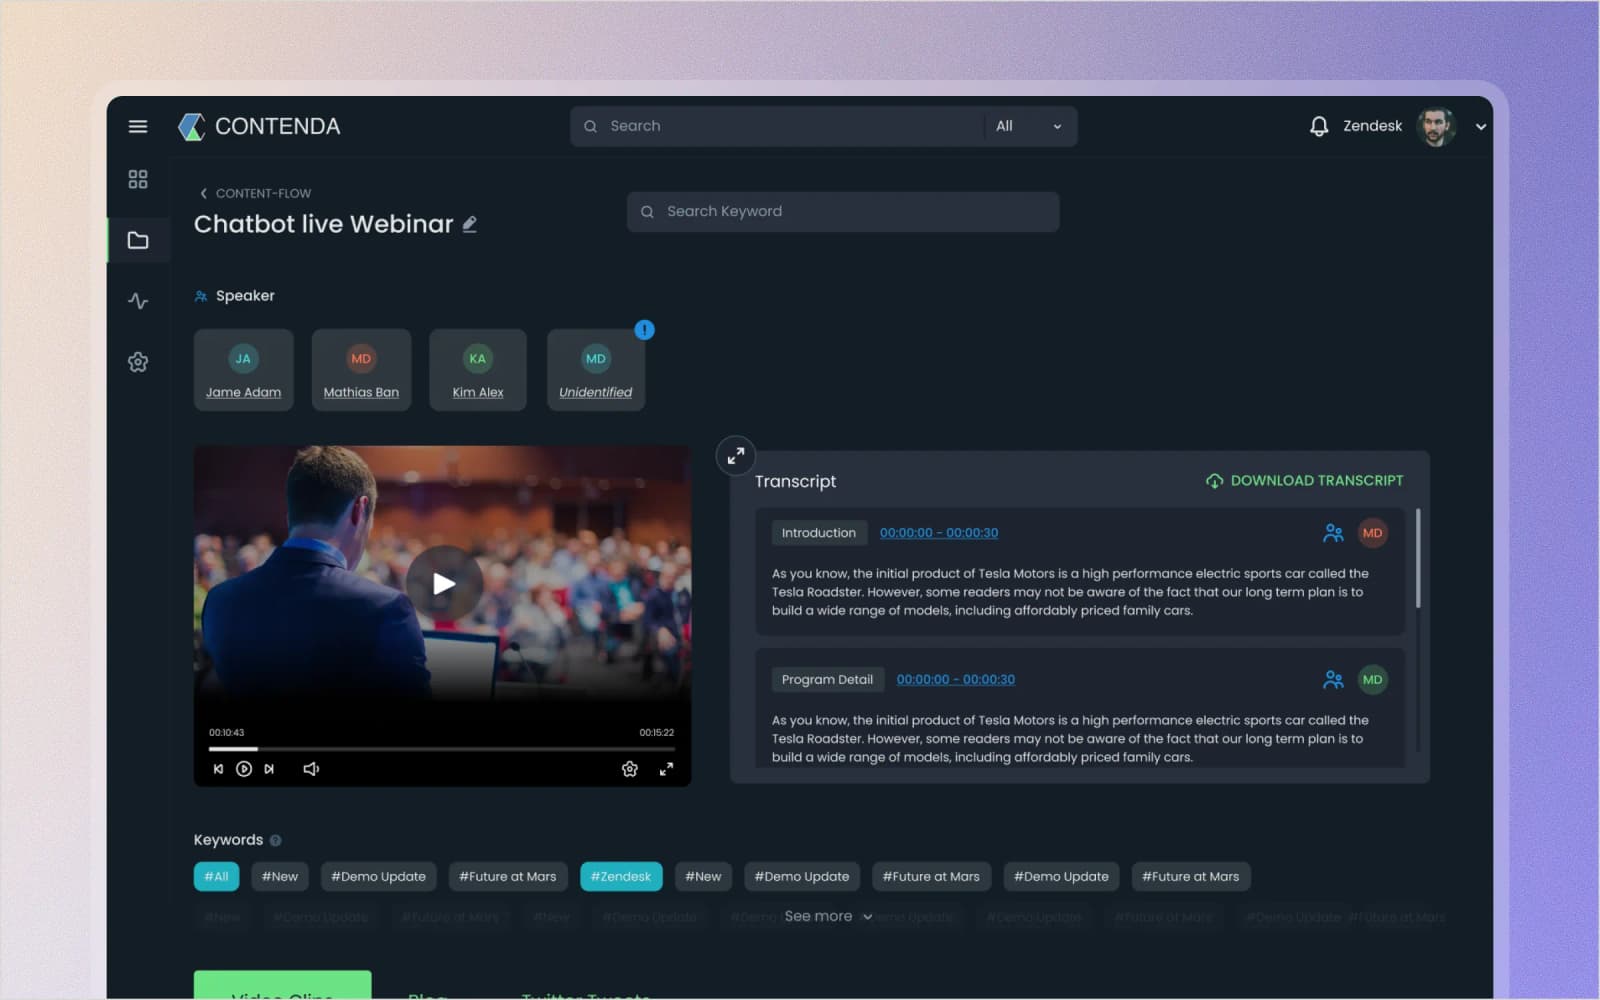1600x1000 pixels.
Task: Select the Unidentified speaker card
Action: 596,370
